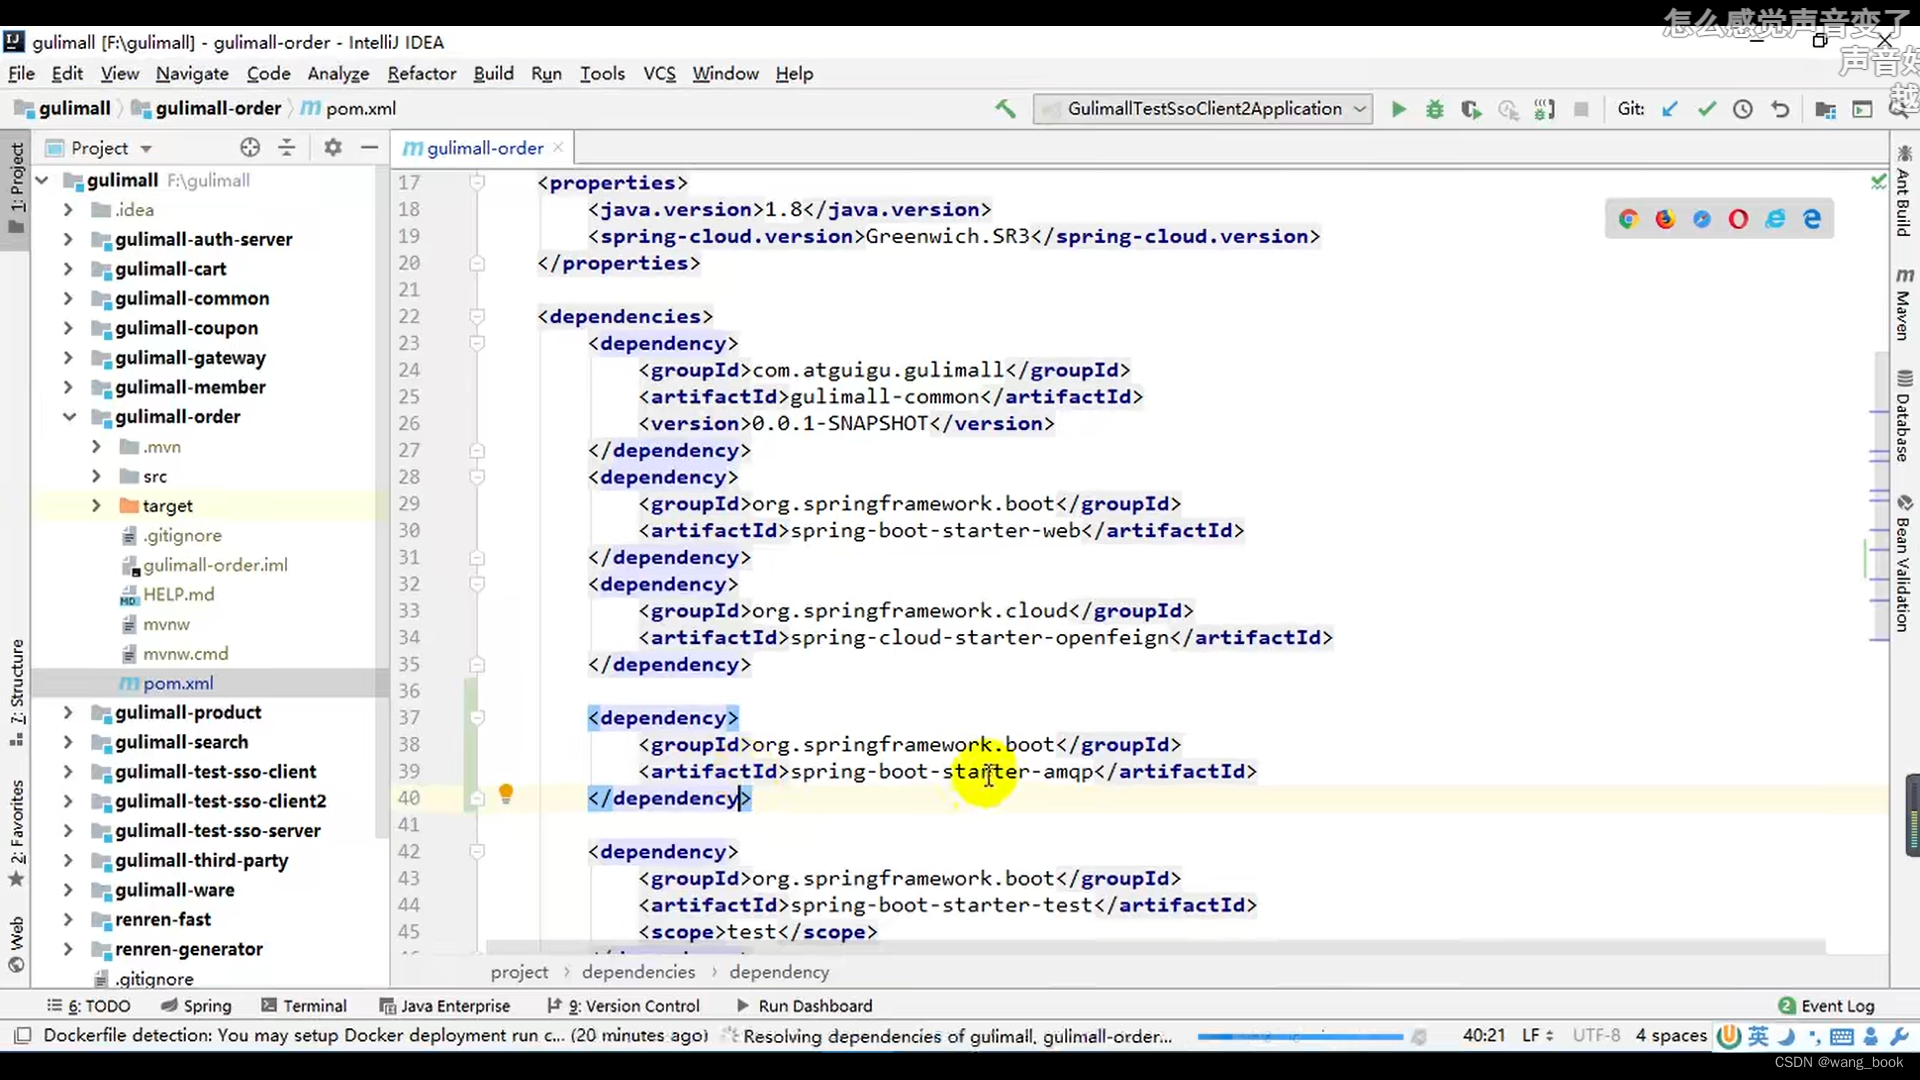
Task: Close the gulimall-order editor tab
Action: 558,147
